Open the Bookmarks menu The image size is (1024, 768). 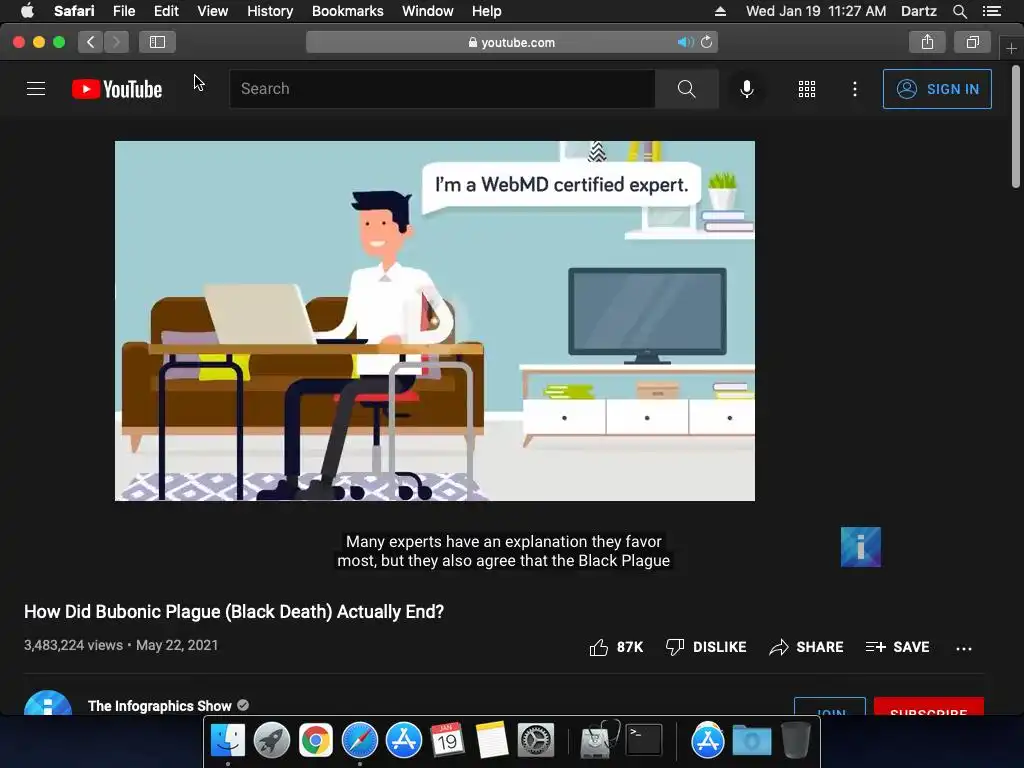pyautogui.click(x=347, y=11)
